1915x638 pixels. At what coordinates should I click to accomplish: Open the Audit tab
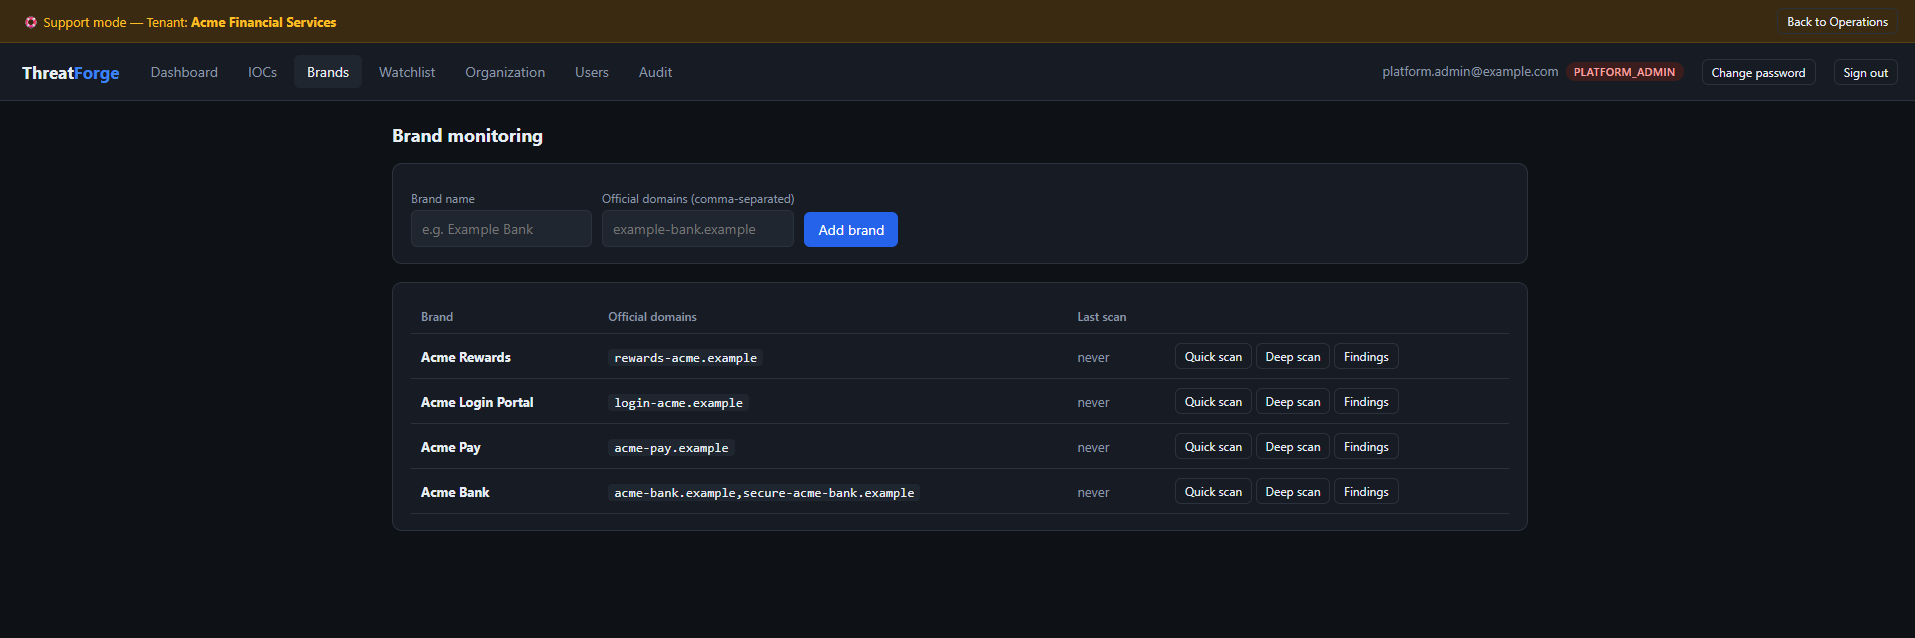(655, 72)
